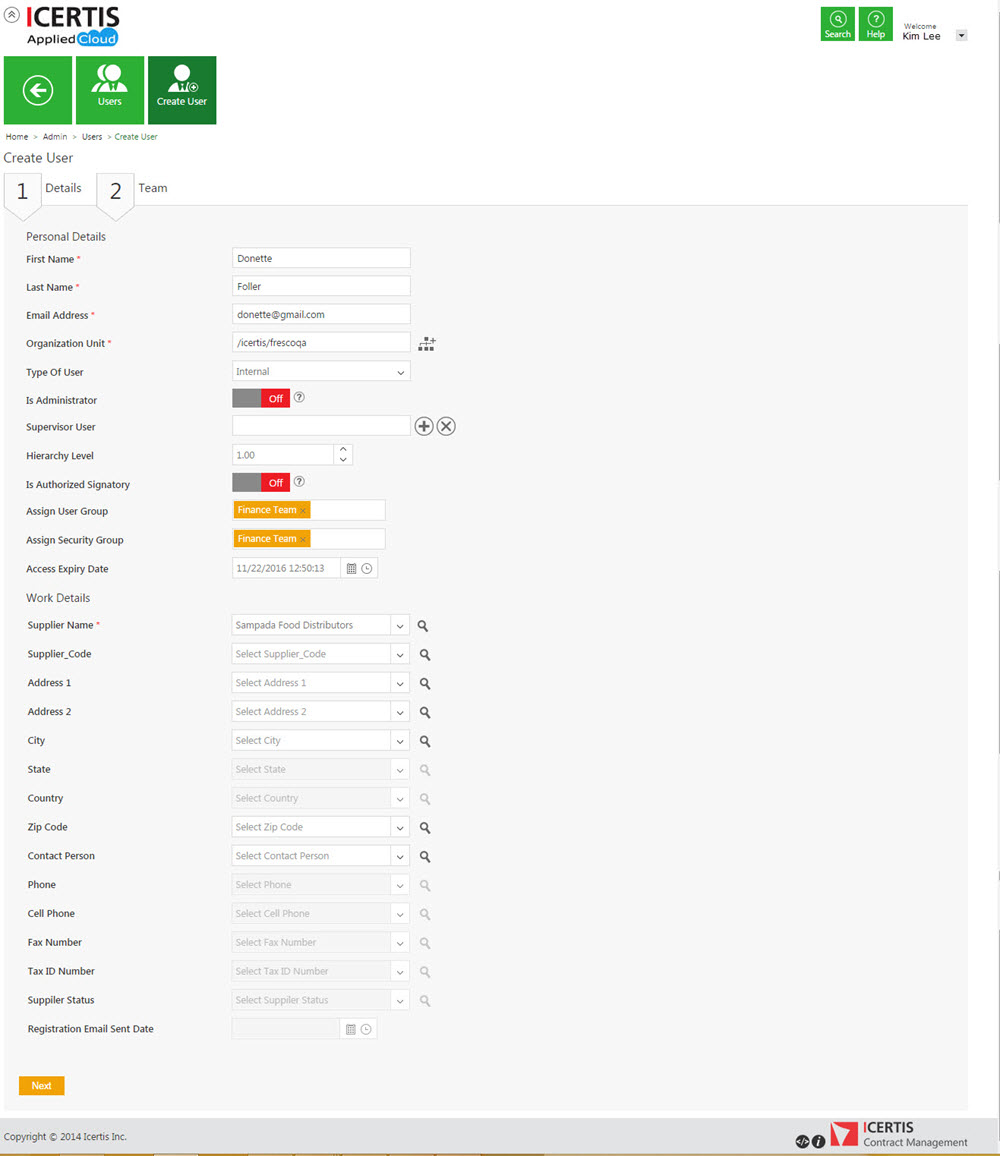Viewport: 1000px width, 1156px height.
Task: Select the Details step tab
Action: tap(63, 188)
